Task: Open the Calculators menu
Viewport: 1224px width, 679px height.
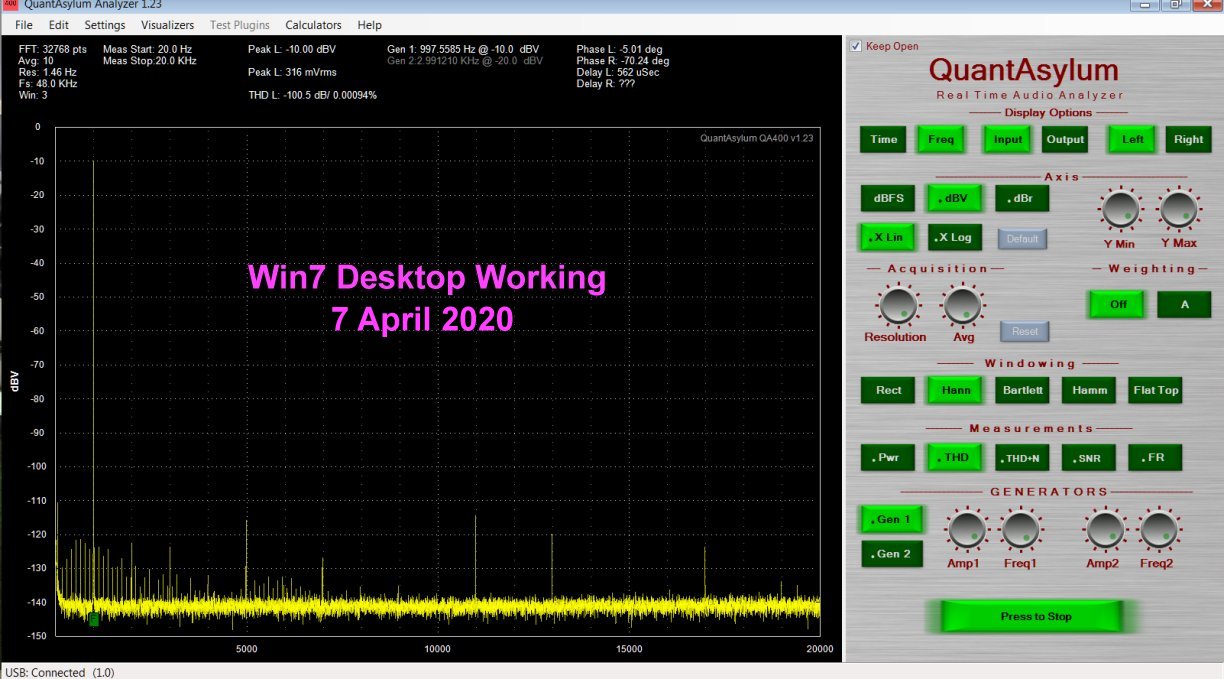Action: pyautogui.click(x=313, y=25)
